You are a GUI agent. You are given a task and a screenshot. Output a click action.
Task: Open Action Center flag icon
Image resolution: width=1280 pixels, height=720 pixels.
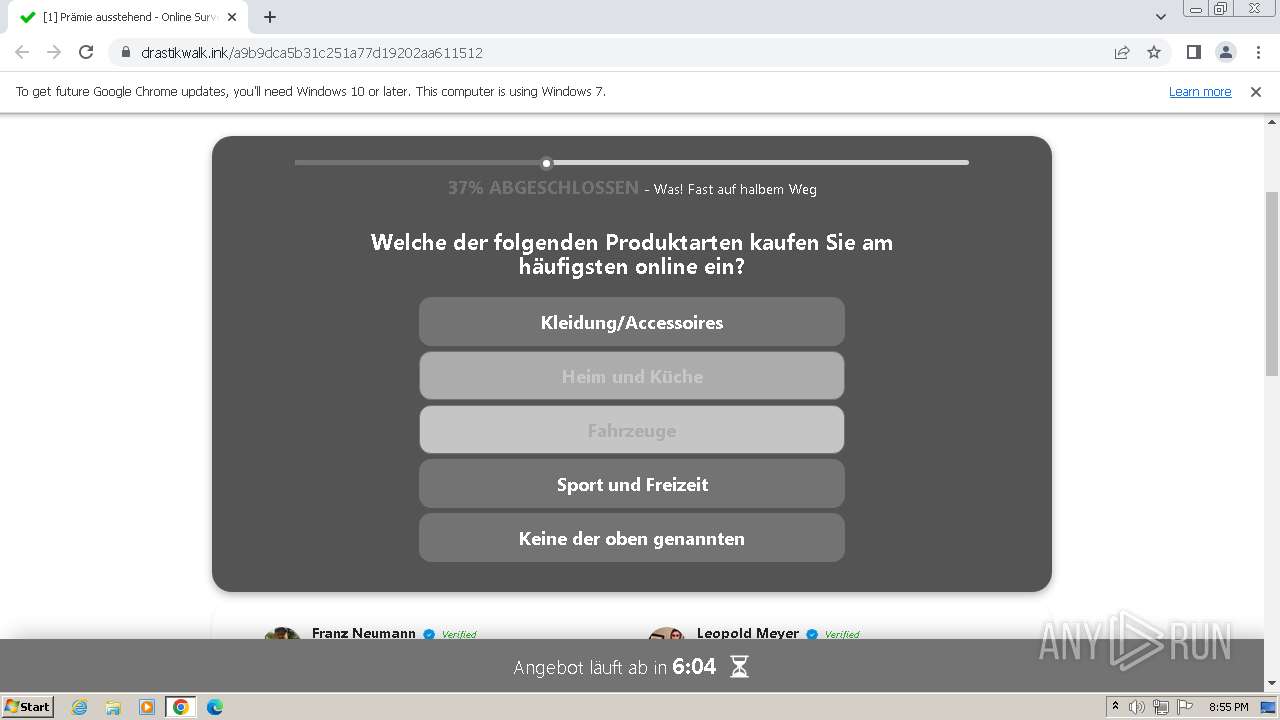[x=1185, y=707]
